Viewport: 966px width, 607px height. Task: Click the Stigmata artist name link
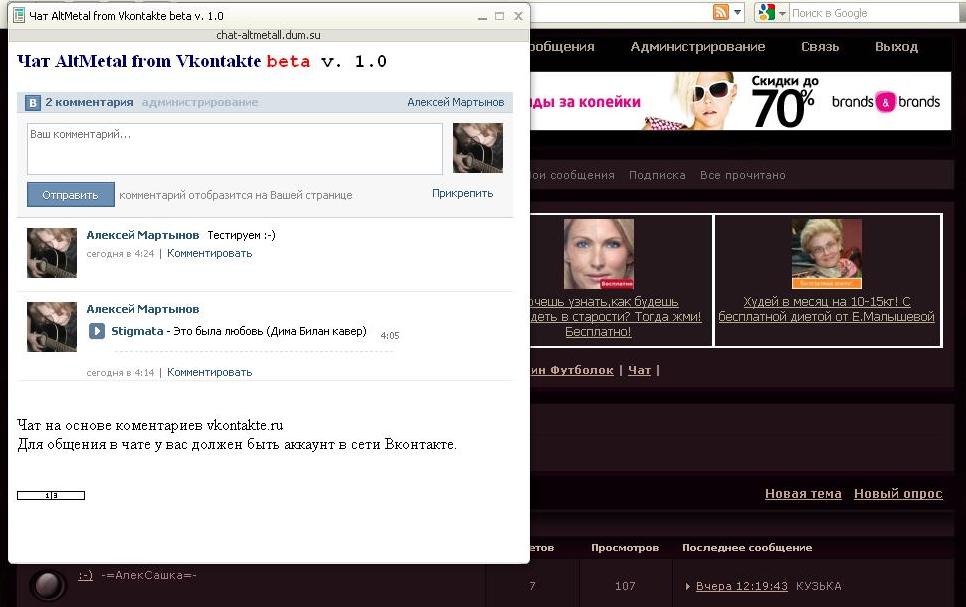[137, 331]
